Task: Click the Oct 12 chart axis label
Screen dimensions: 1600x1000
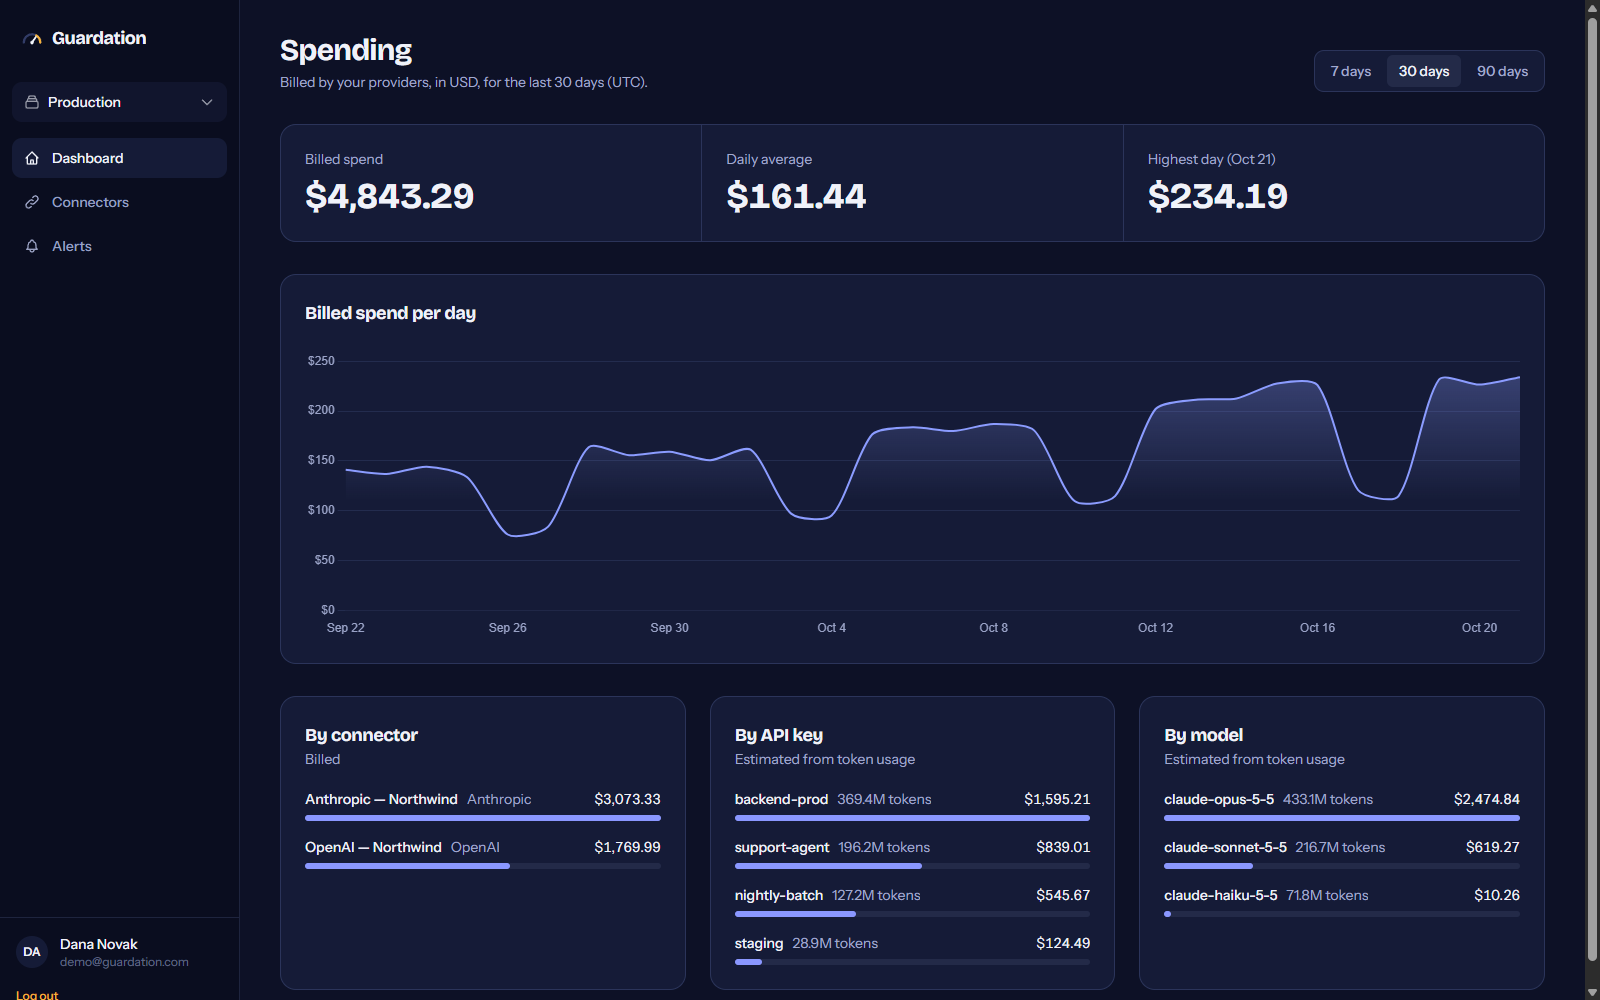Action: point(1155,628)
